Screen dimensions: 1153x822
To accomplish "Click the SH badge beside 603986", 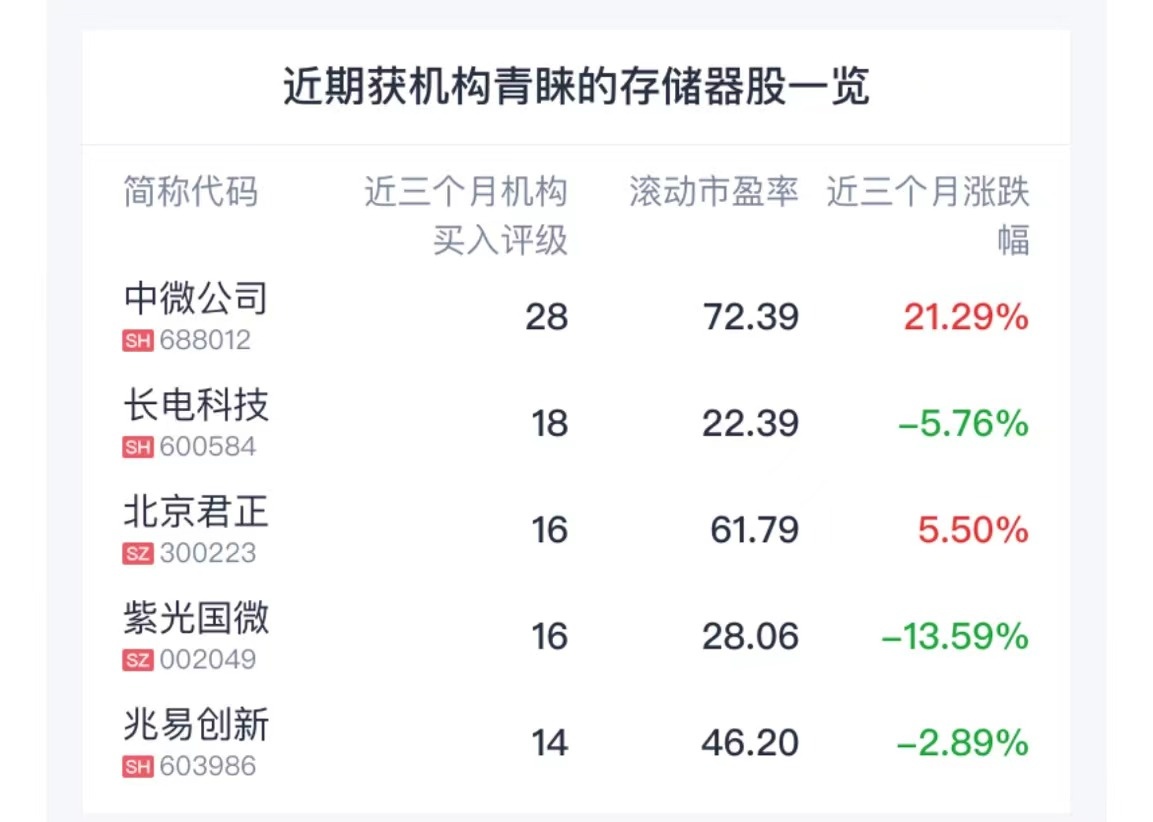I will (138, 767).
